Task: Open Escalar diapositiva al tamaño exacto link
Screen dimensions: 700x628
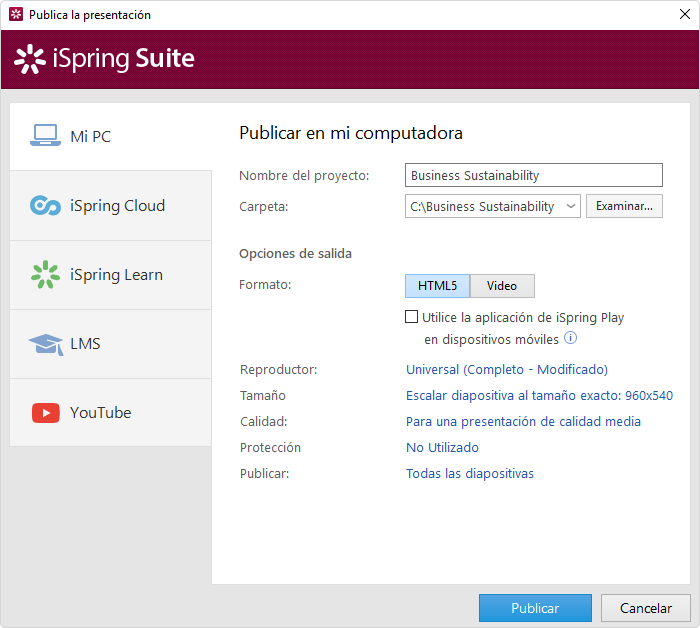Action: click(539, 395)
